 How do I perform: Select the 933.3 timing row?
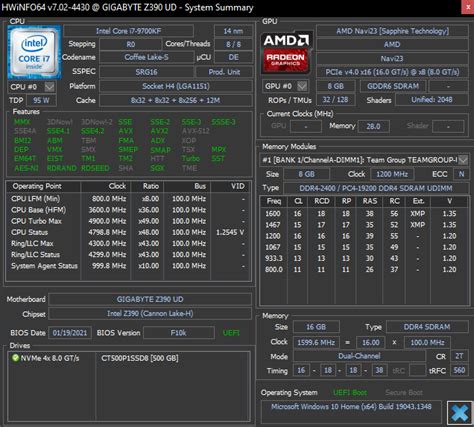click(364, 258)
